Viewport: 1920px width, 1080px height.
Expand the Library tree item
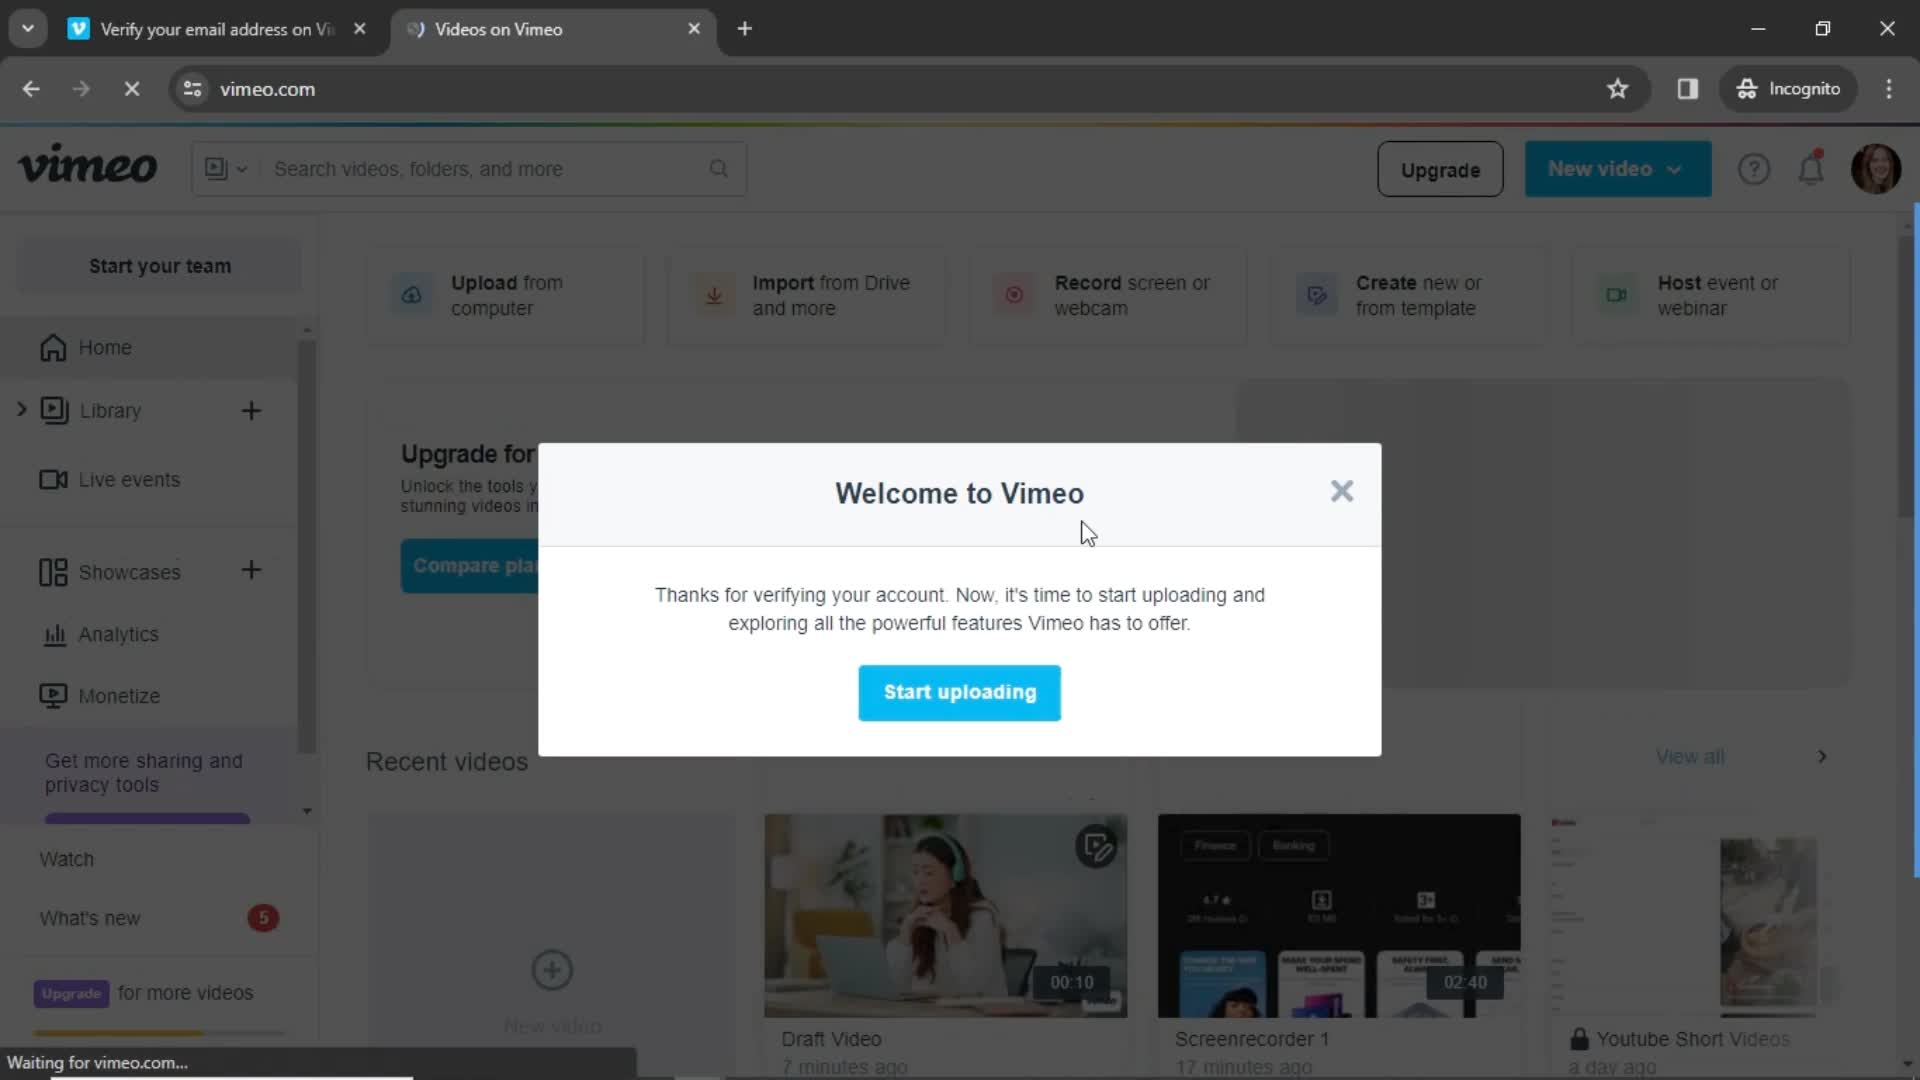tap(22, 409)
